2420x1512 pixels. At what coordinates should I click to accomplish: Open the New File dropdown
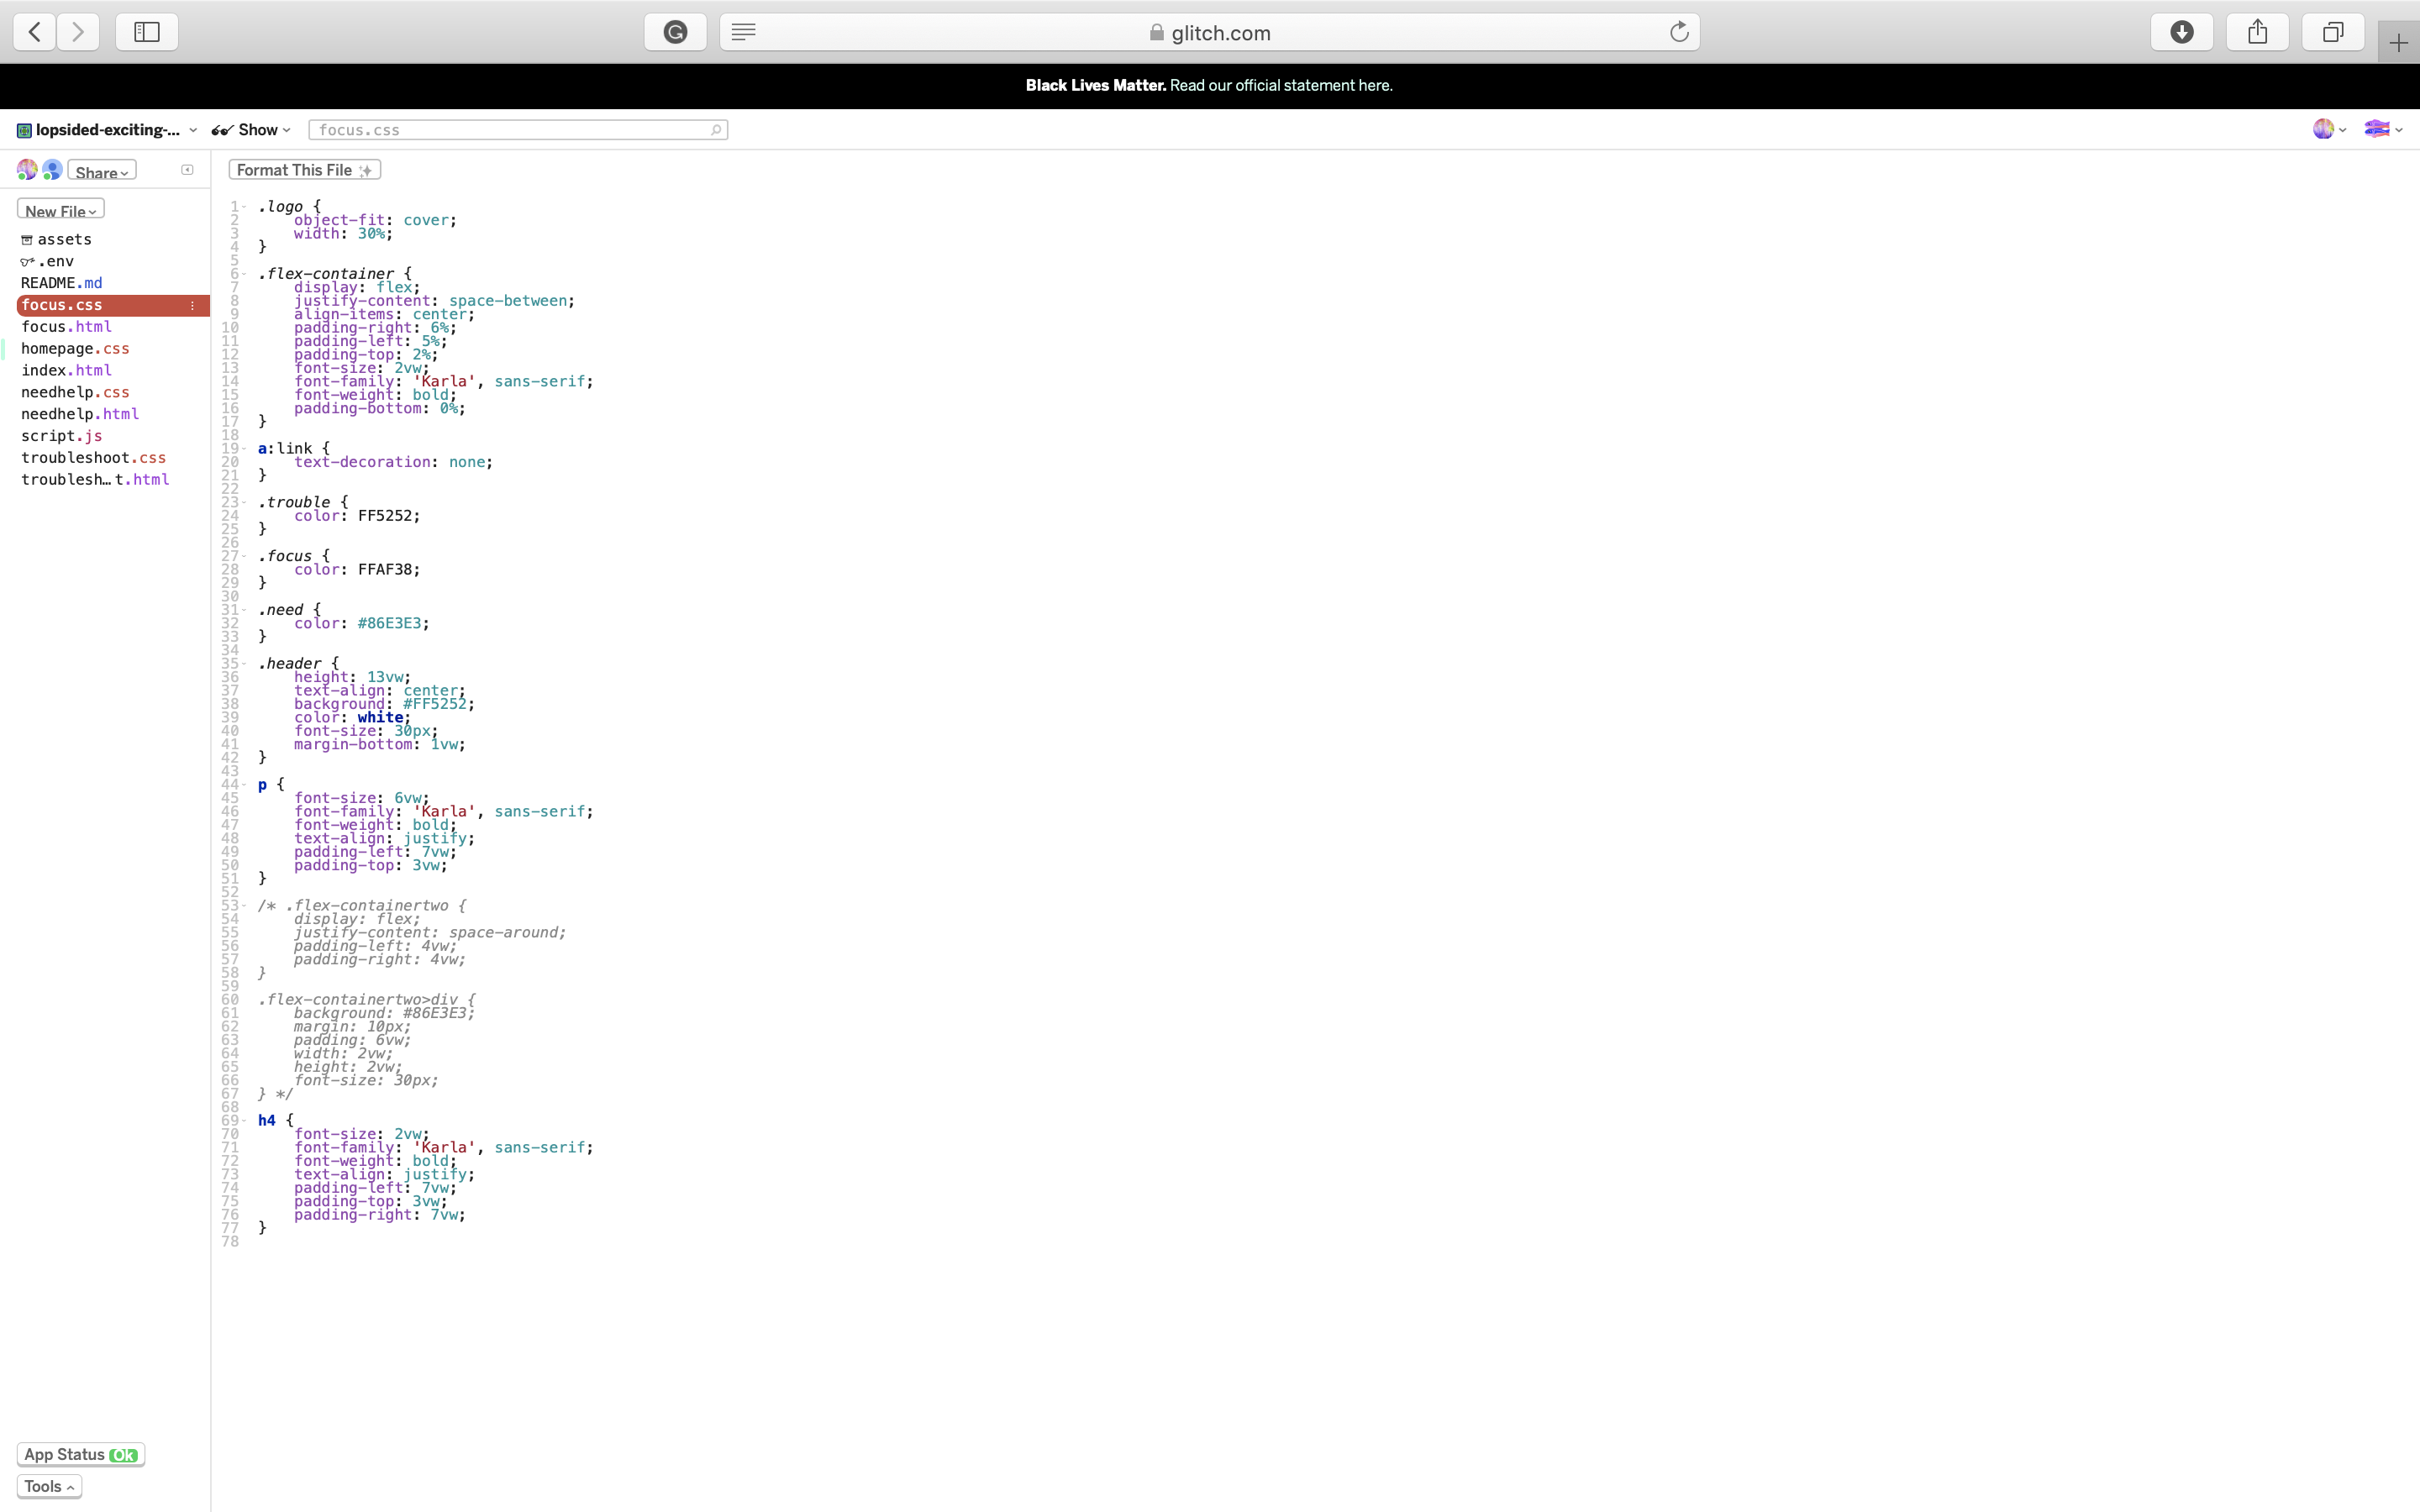click(x=60, y=210)
